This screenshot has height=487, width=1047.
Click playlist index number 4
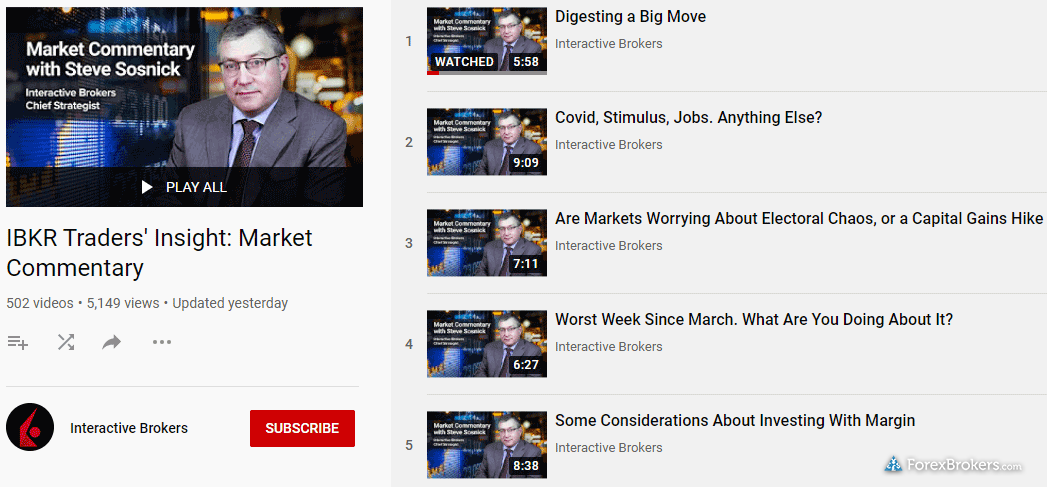[x=409, y=345]
